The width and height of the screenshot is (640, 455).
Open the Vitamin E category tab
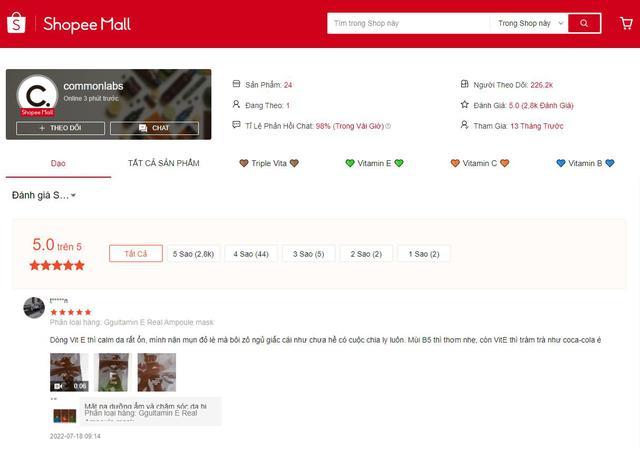click(374, 163)
